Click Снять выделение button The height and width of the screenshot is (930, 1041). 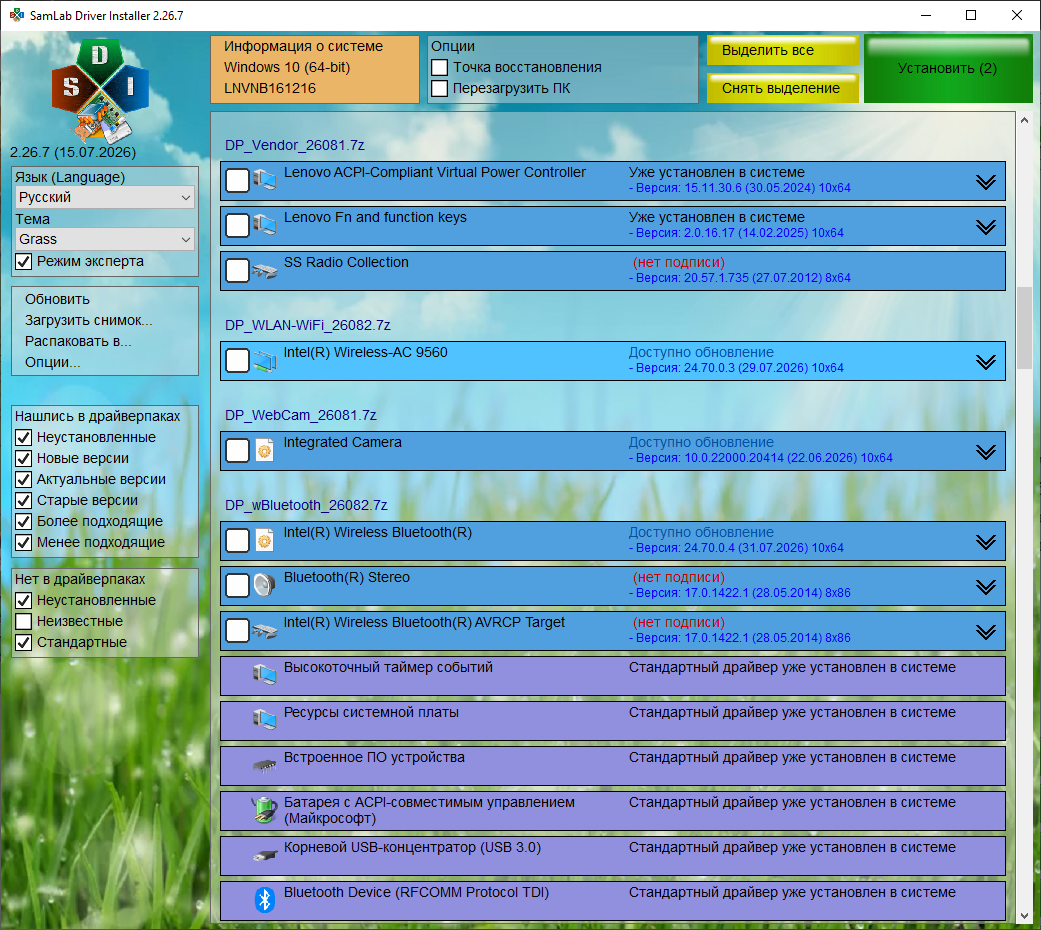click(782, 88)
